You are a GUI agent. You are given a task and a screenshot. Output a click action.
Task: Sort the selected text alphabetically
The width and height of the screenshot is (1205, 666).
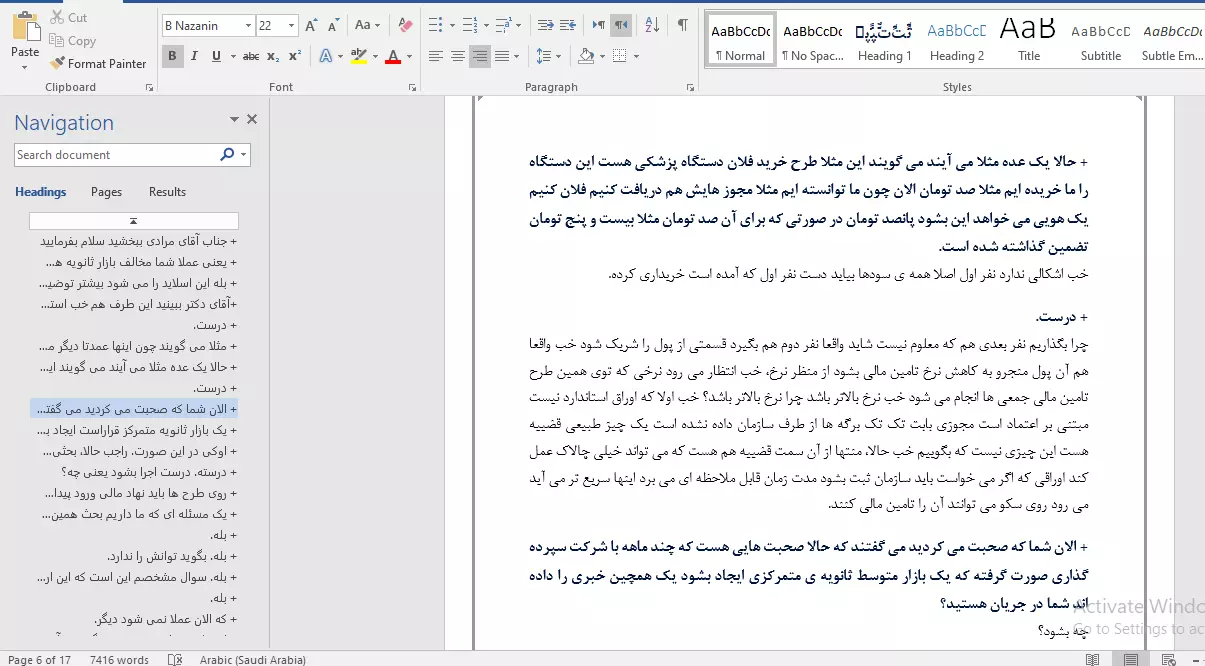[x=651, y=25]
